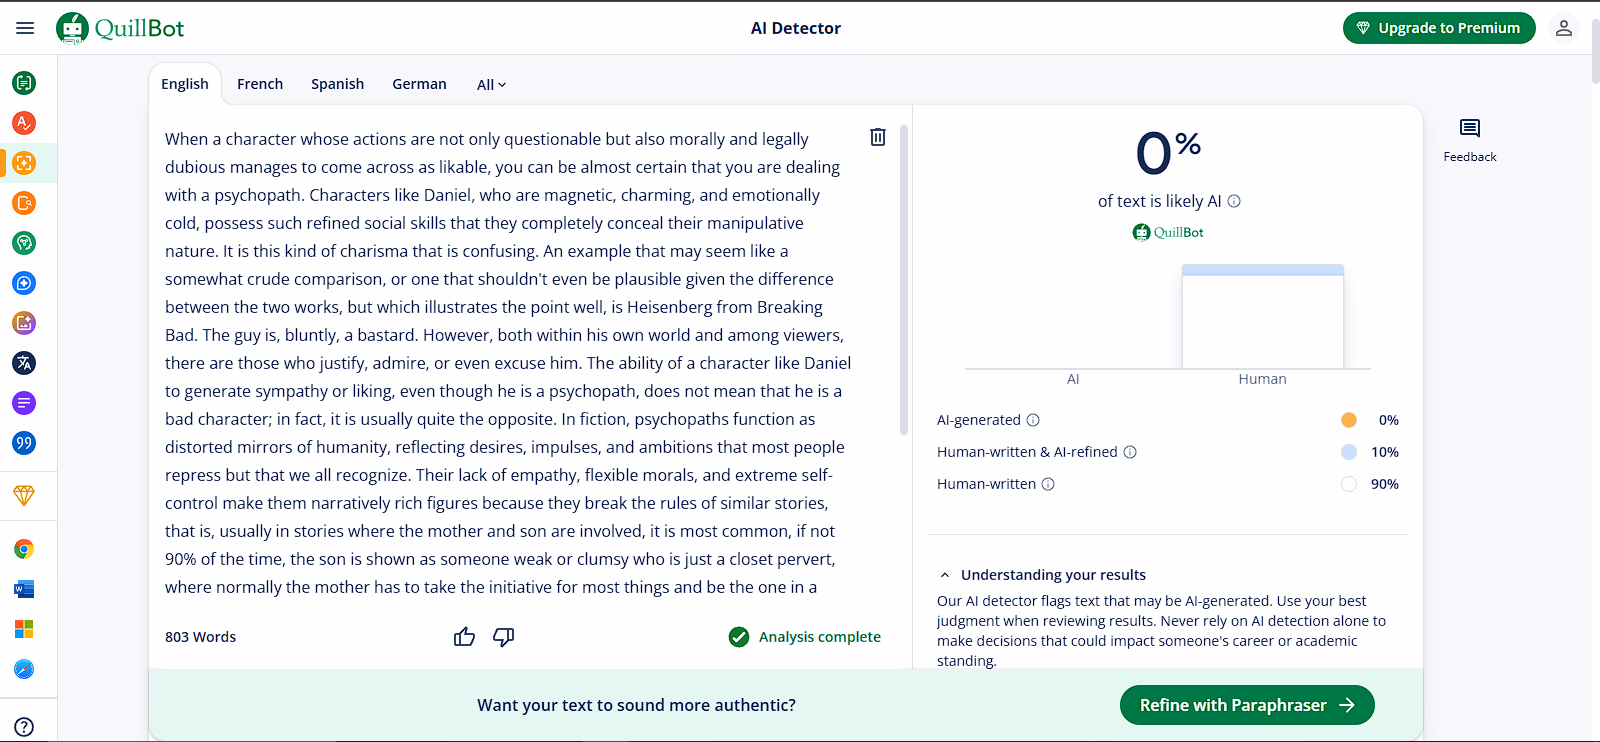Viewport: 1600px width, 742px height.
Task: Open the Grammar Checker sidebar icon
Action: (x=24, y=123)
